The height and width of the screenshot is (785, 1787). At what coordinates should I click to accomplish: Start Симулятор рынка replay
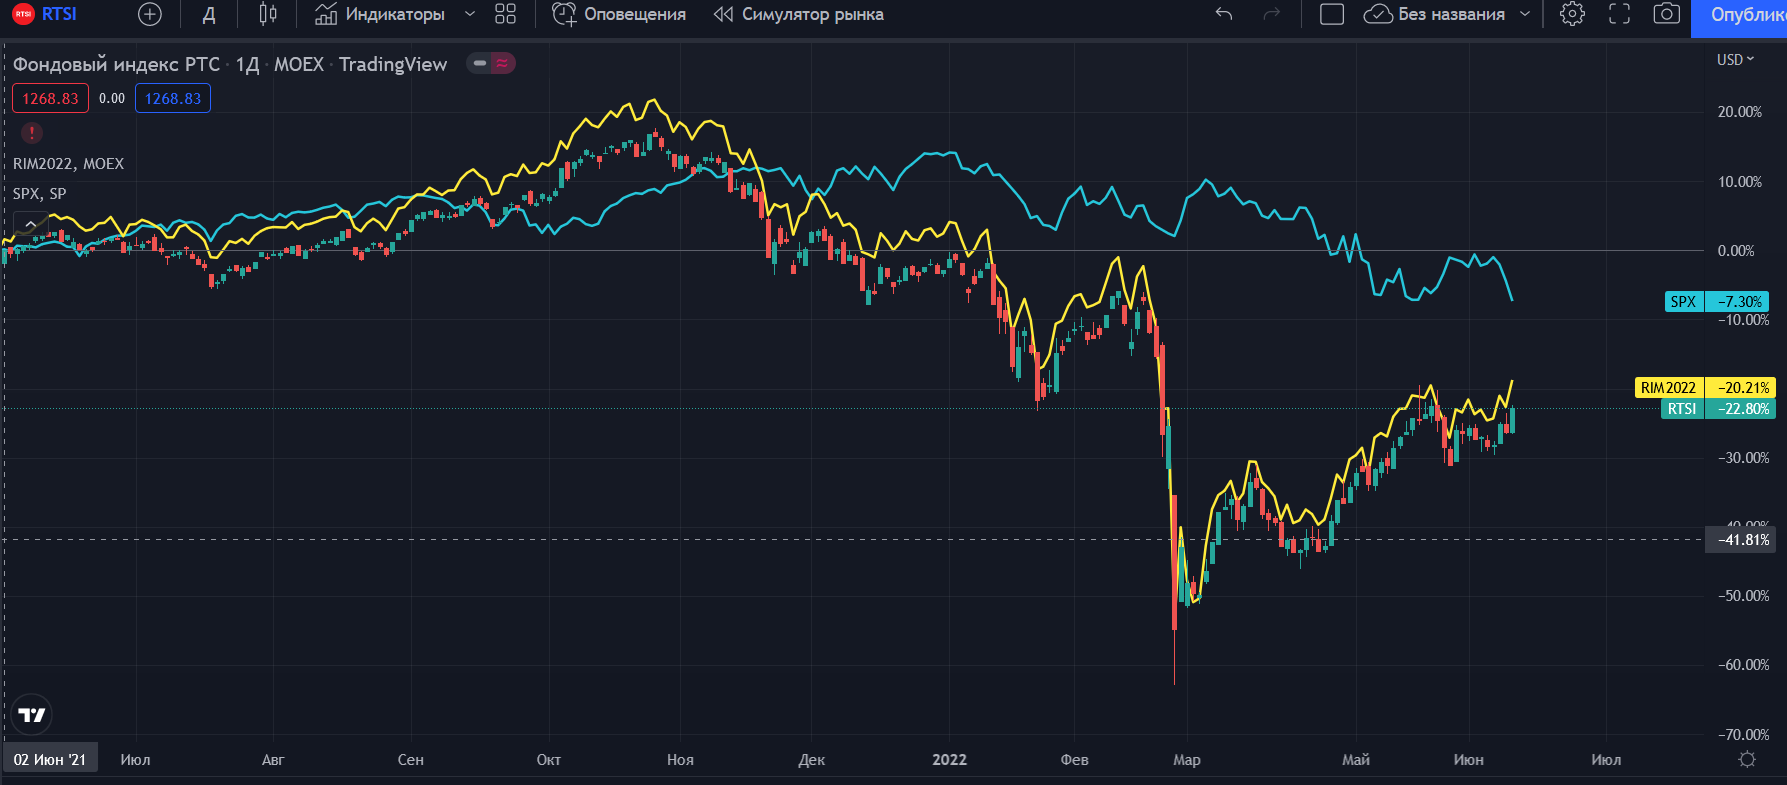pos(799,14)
